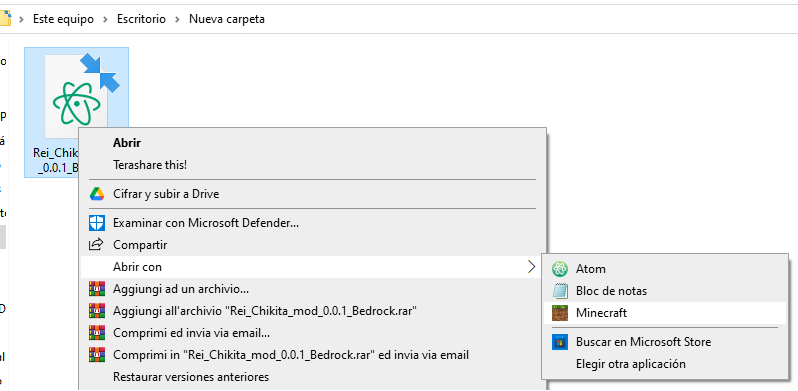Click the Microsoft Store icon in submenu

(560, 342)
